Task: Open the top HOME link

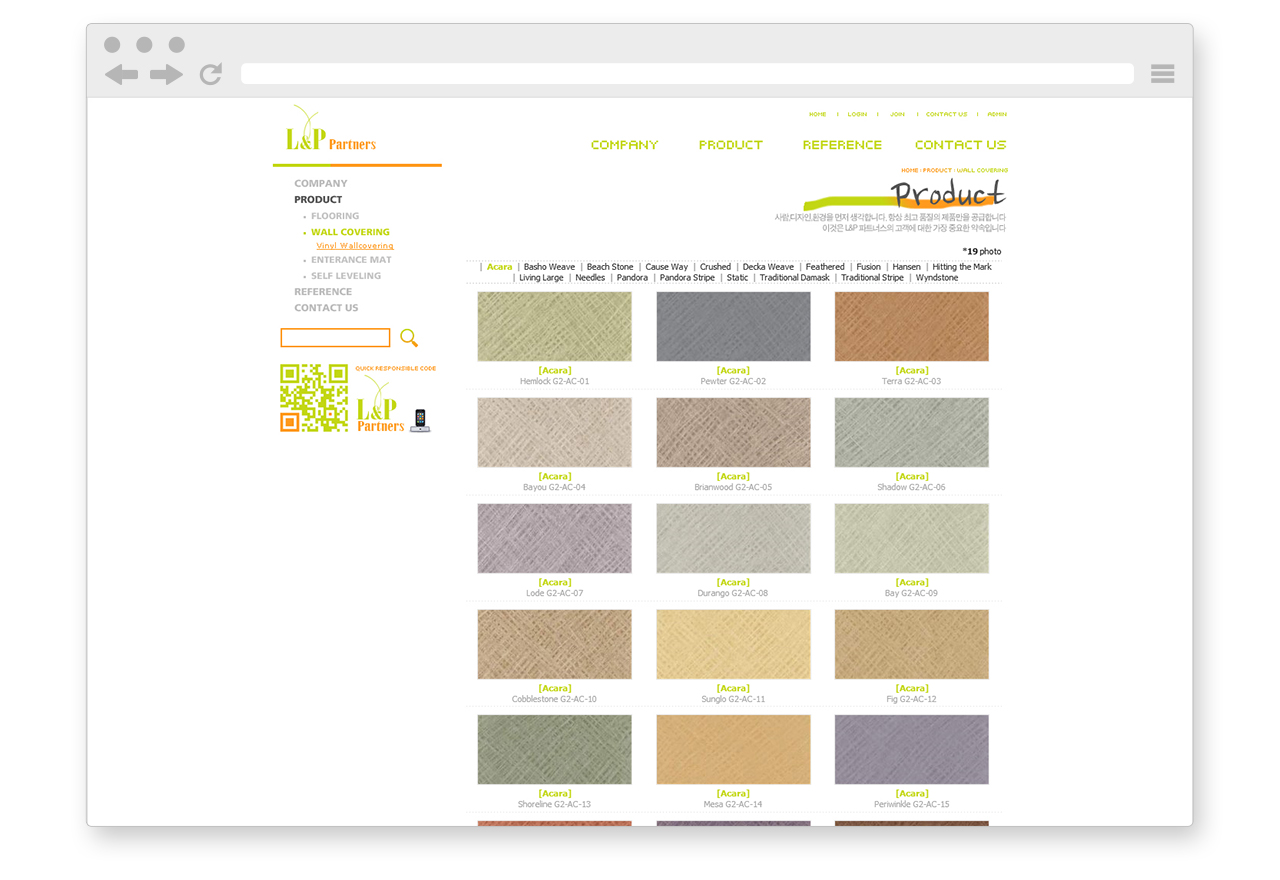Action: 817,114
